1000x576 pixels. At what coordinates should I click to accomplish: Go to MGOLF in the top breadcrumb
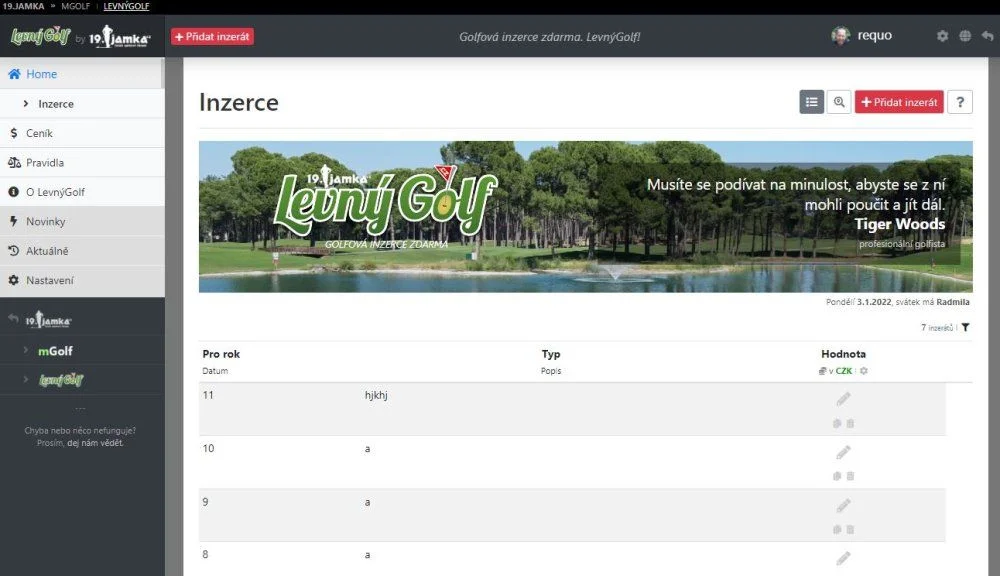pyautogui.click(x=75, y=6)
